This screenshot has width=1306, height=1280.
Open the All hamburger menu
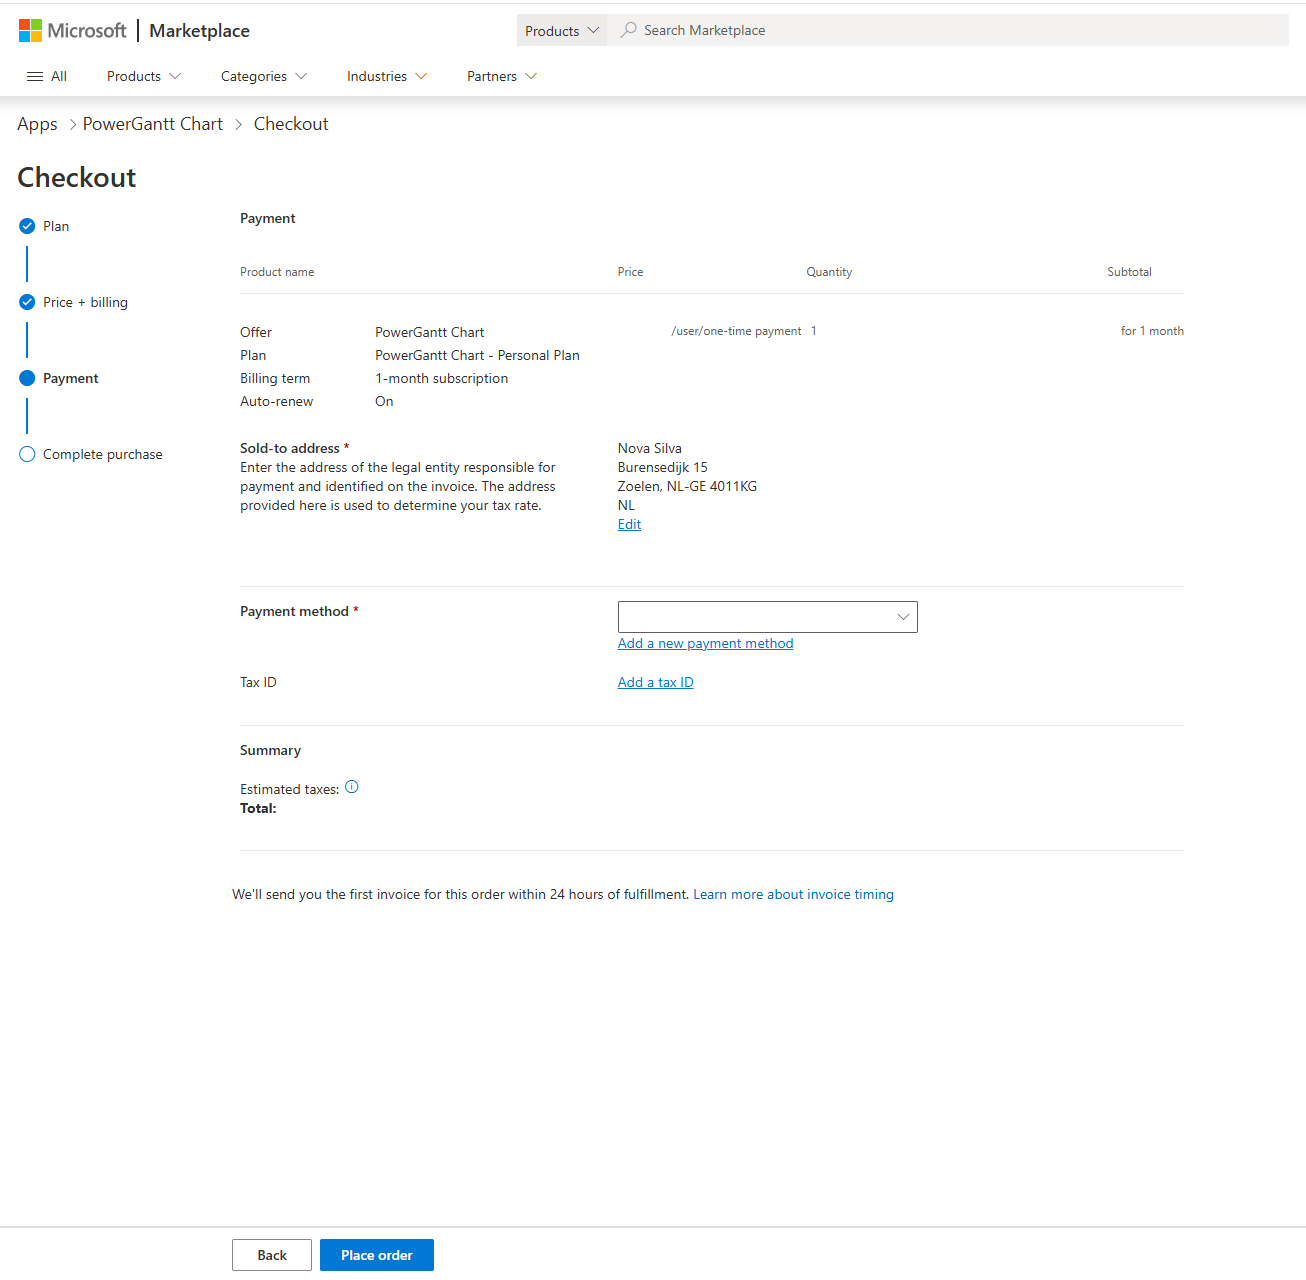(x=47, y=76)
